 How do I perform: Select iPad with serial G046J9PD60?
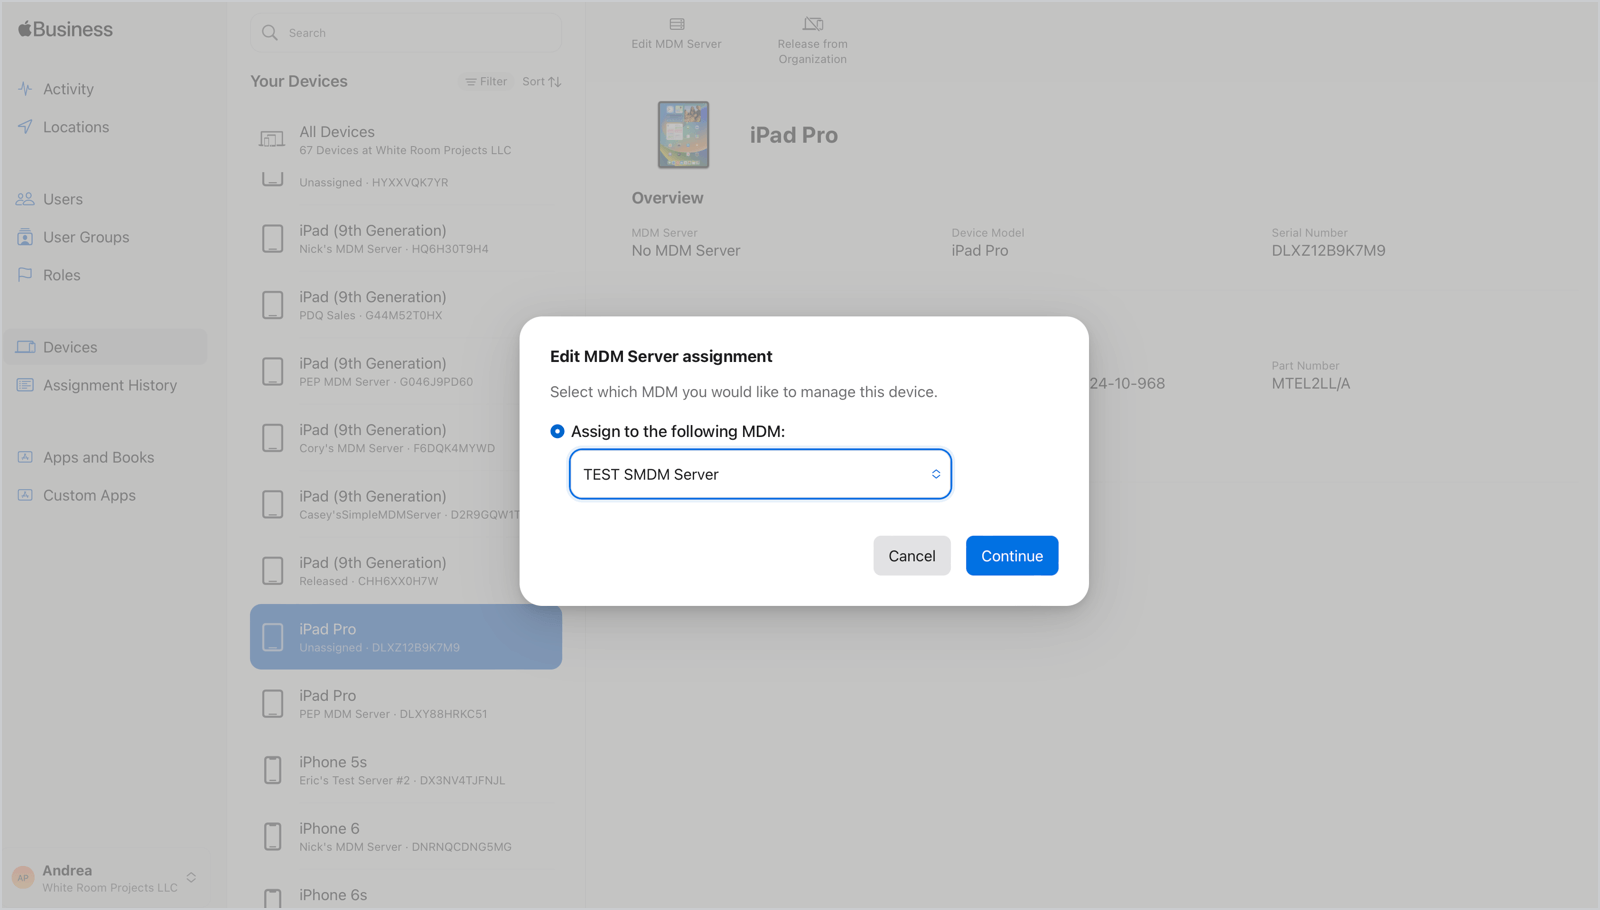(406, 372)
